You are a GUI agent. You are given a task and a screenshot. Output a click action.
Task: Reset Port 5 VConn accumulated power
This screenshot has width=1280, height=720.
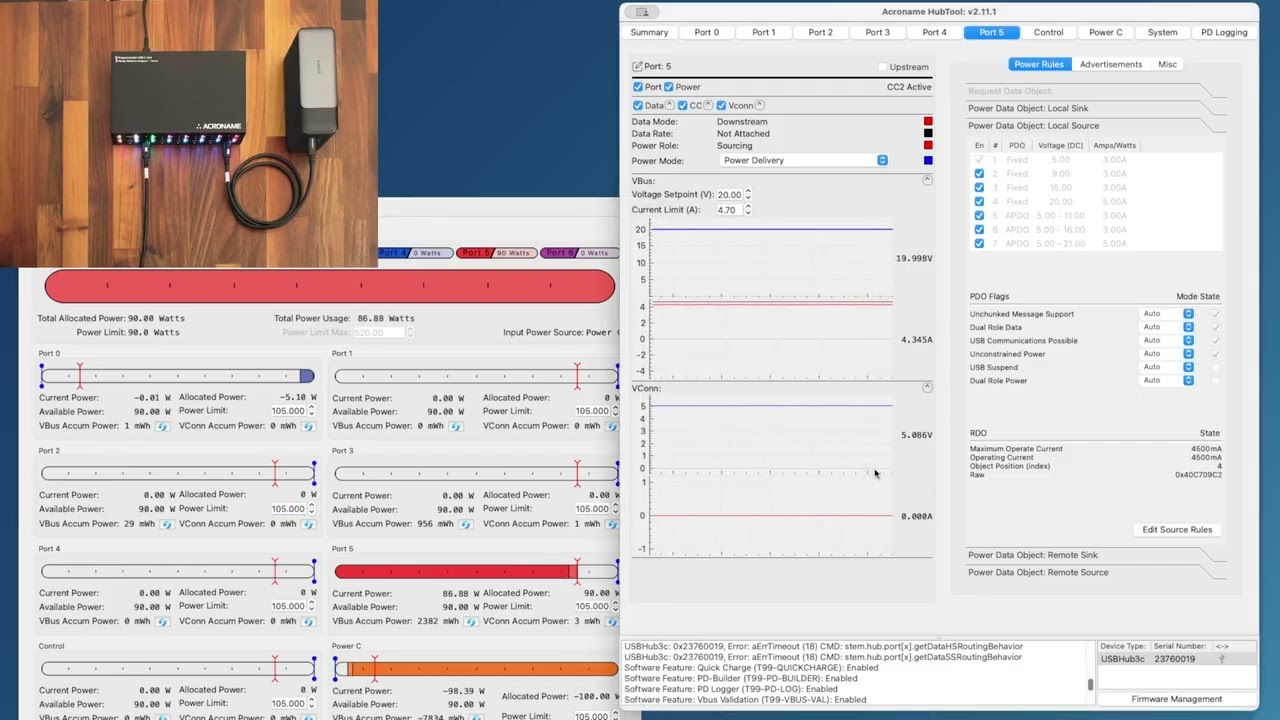coord(612,621)
